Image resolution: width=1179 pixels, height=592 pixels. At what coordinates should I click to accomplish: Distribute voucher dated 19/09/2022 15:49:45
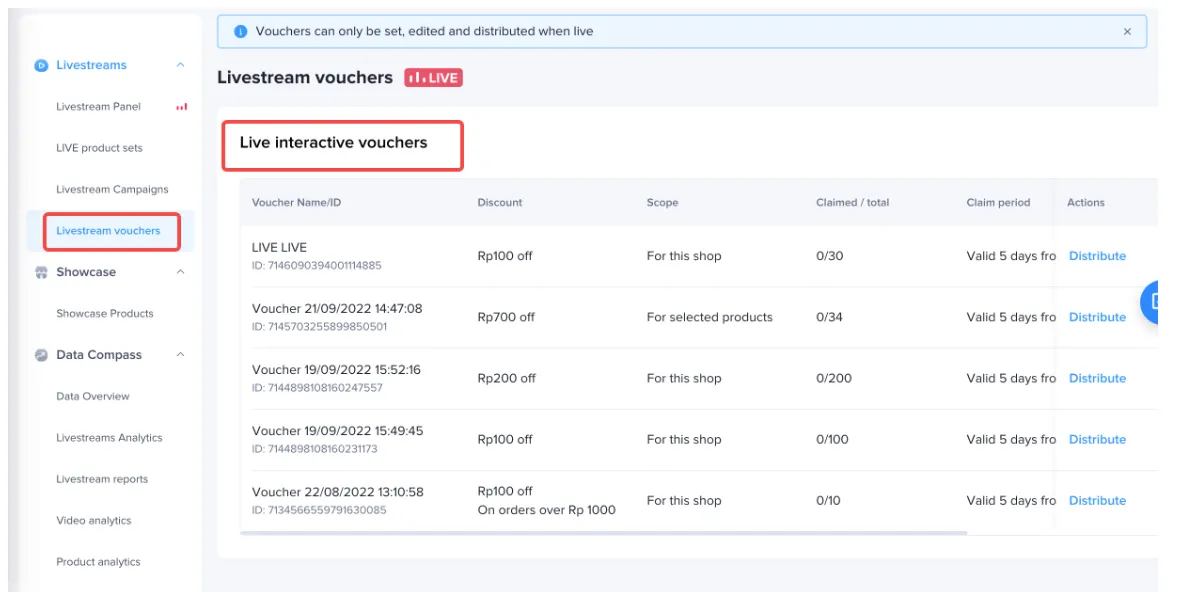(1097, 439)
